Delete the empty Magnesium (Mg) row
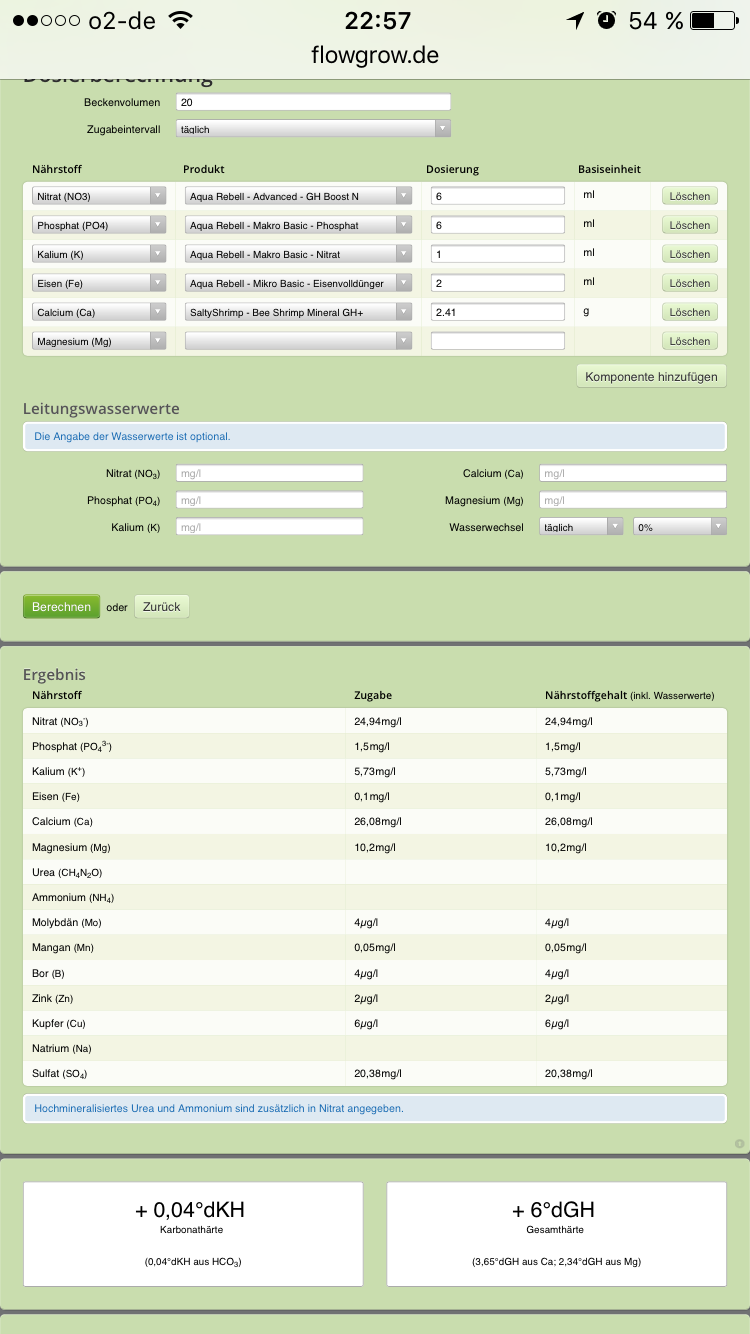This screenshot has height=1334, width=750. (689, 341)
